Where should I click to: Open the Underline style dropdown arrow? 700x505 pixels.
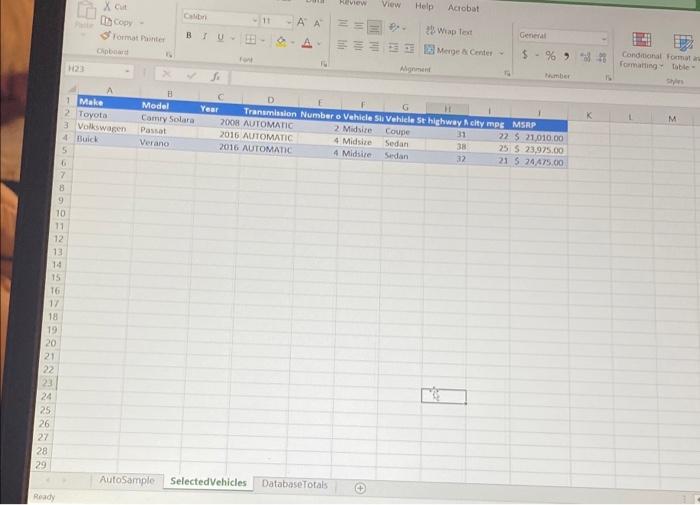(233, 38)
